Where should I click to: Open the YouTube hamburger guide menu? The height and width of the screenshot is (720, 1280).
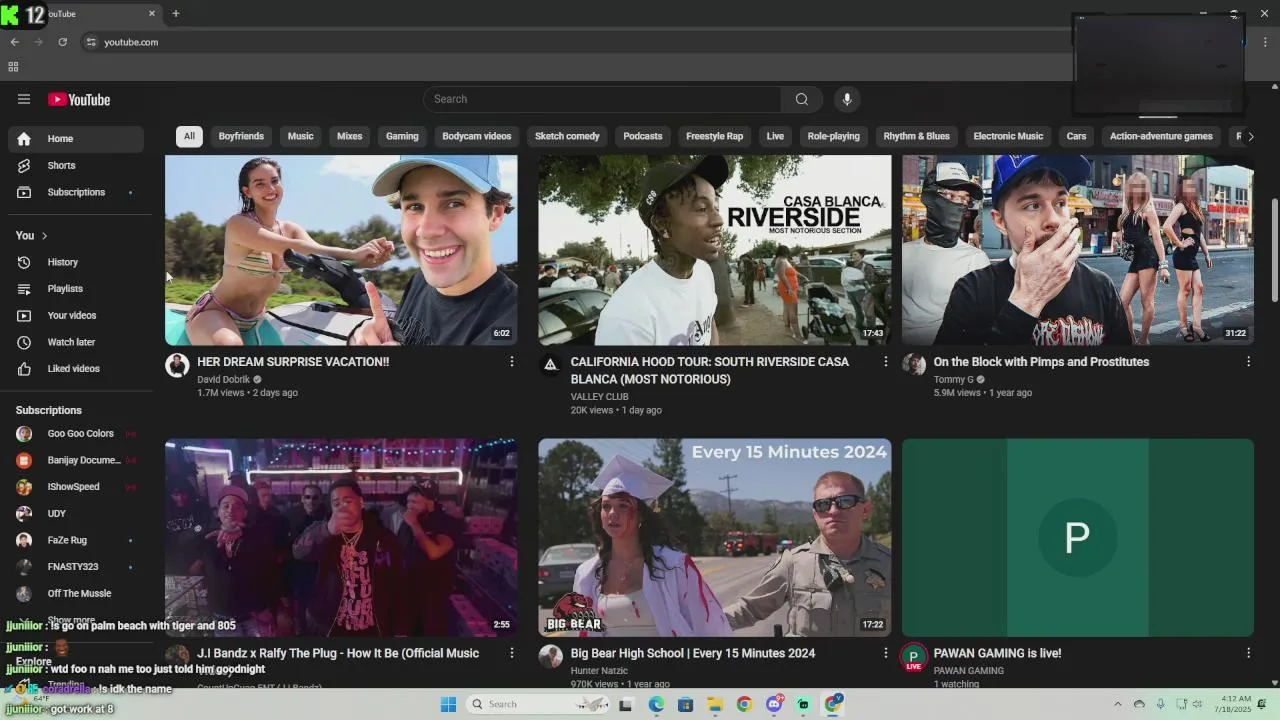click(x=24, y=99)
